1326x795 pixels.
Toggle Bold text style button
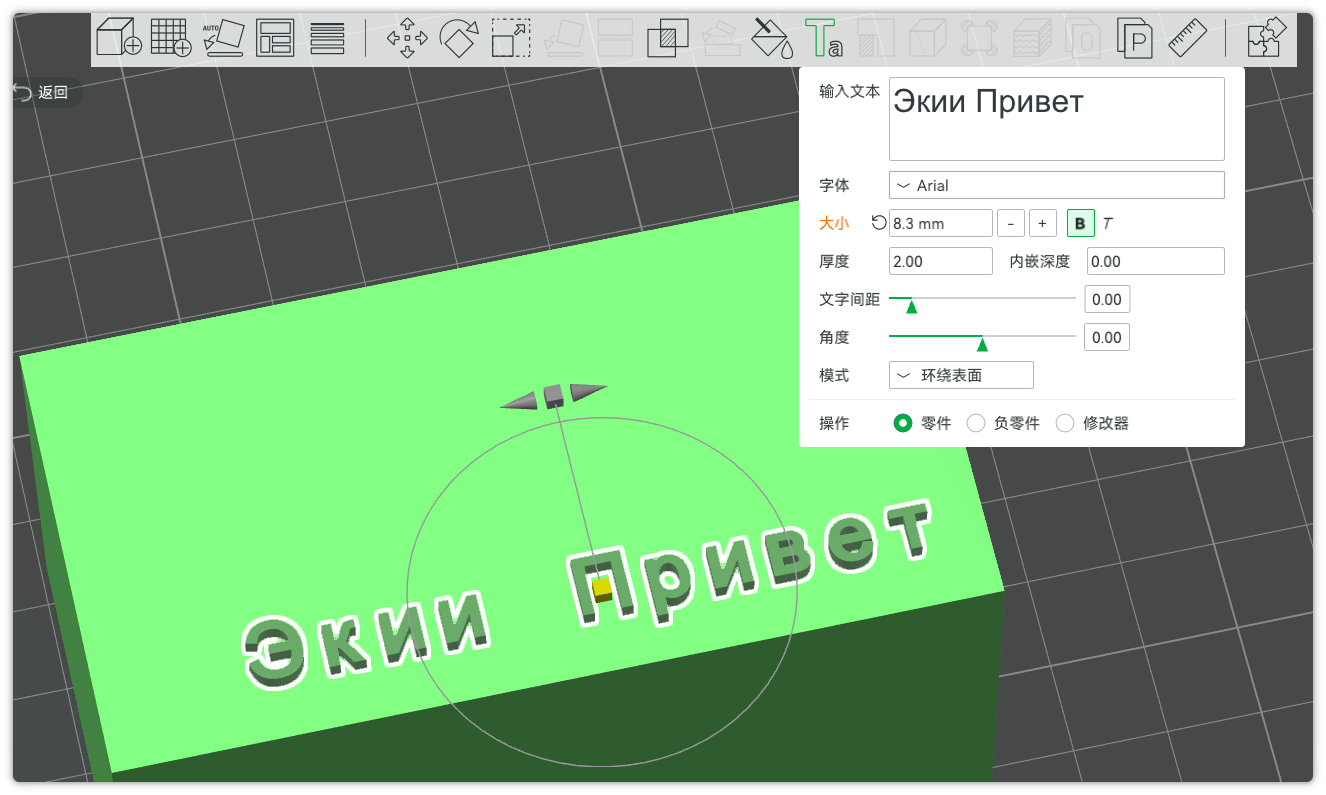coord(1080,223)
